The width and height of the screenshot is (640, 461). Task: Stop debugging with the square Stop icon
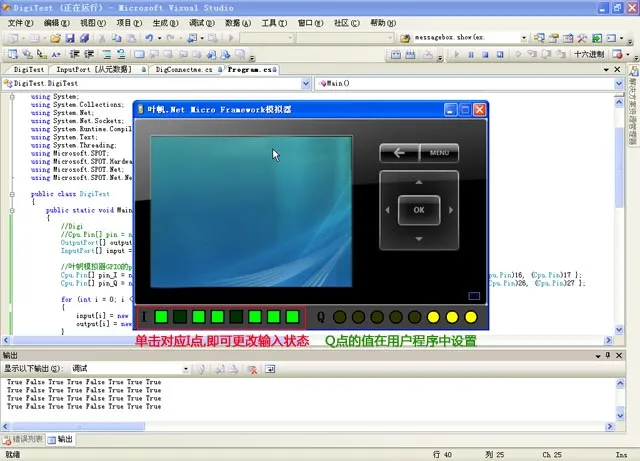485,54
